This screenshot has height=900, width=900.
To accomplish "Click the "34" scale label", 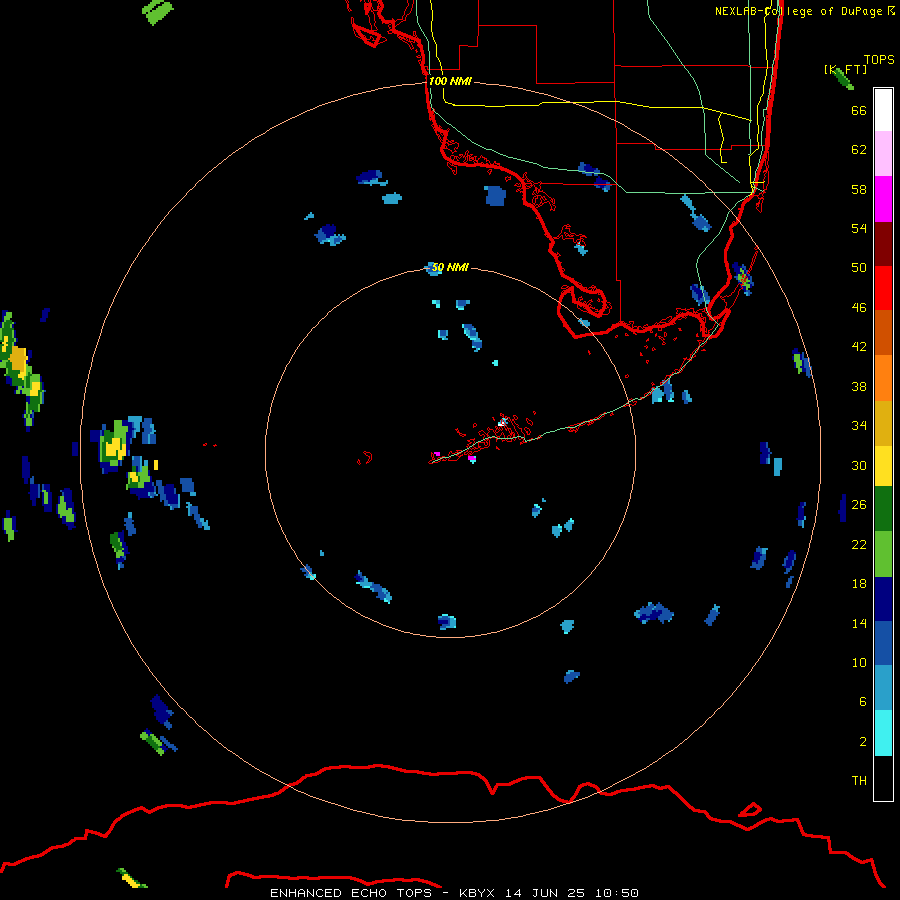I will click(x=859, y=426).
